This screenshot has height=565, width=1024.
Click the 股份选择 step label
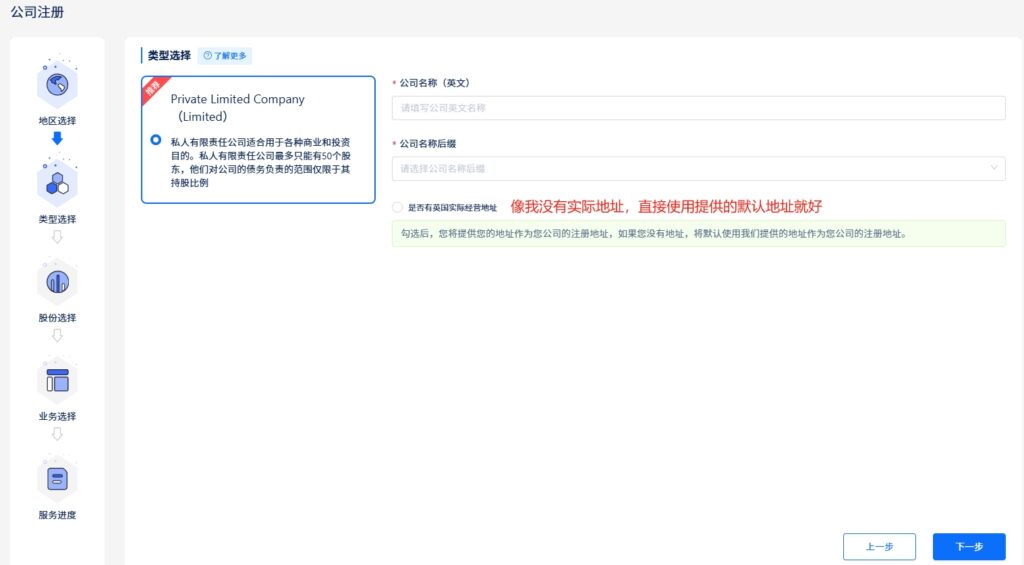[57, 318]
